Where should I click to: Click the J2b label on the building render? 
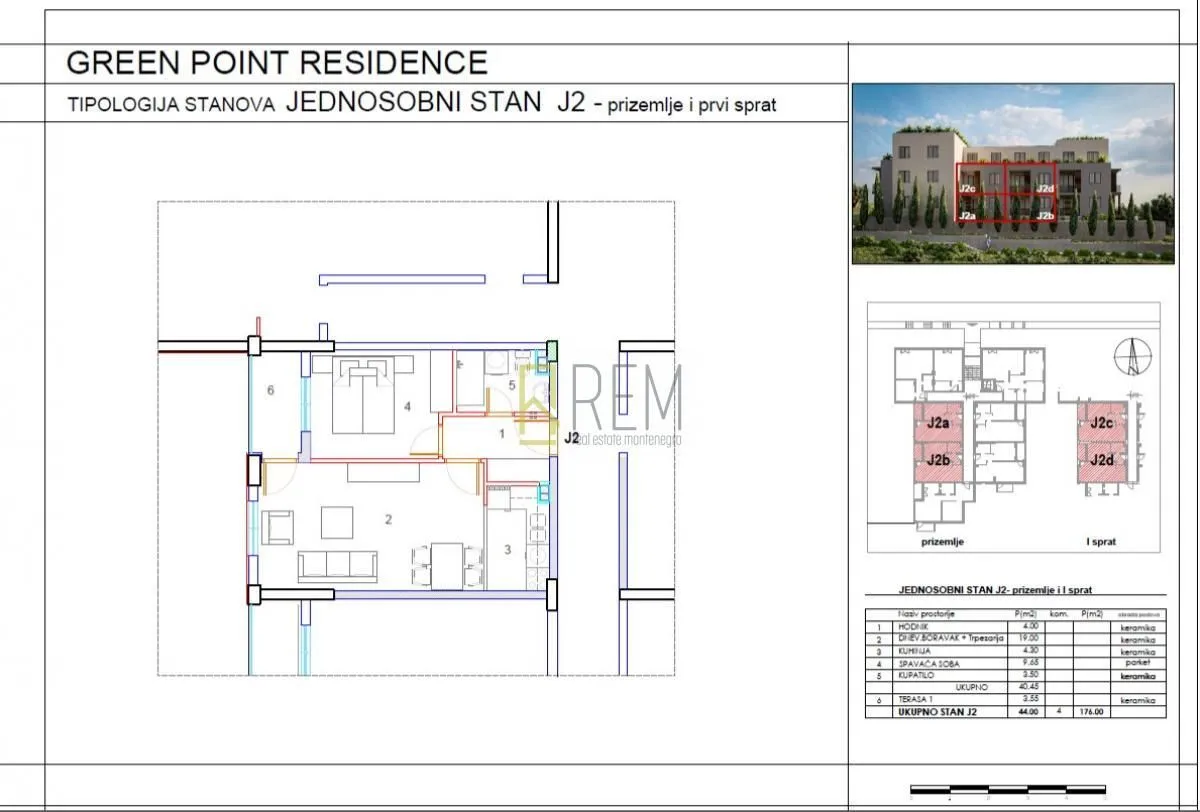(1045, 215)
